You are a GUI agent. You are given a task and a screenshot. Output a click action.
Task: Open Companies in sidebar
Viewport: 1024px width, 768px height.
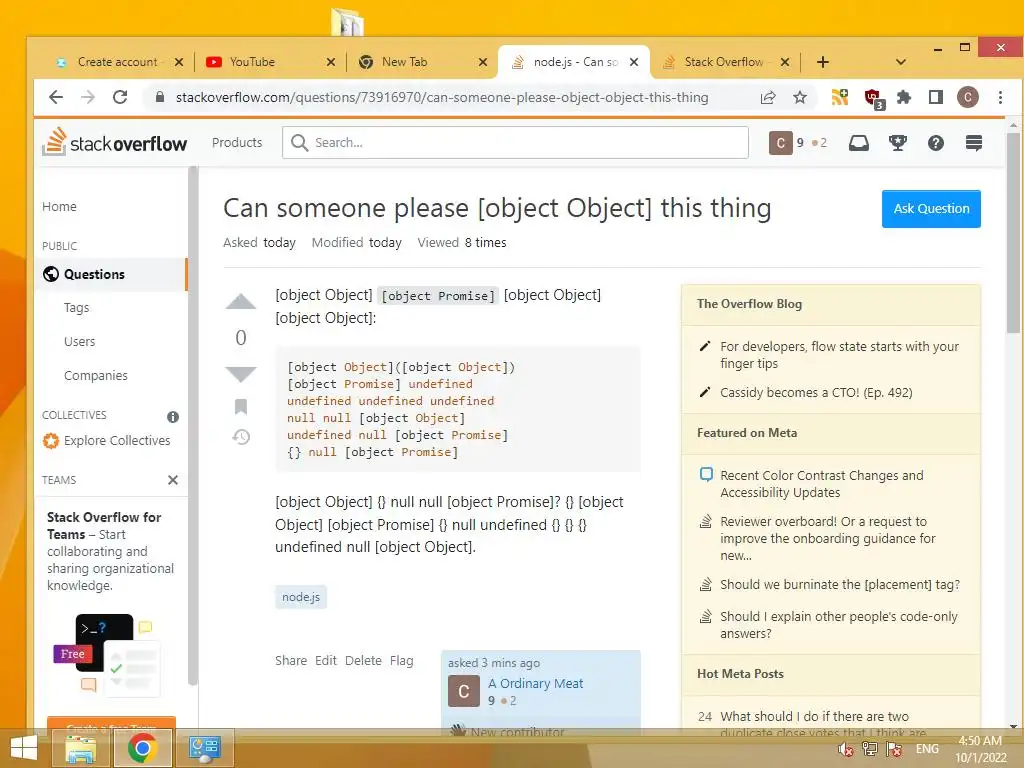pos(96,376)
